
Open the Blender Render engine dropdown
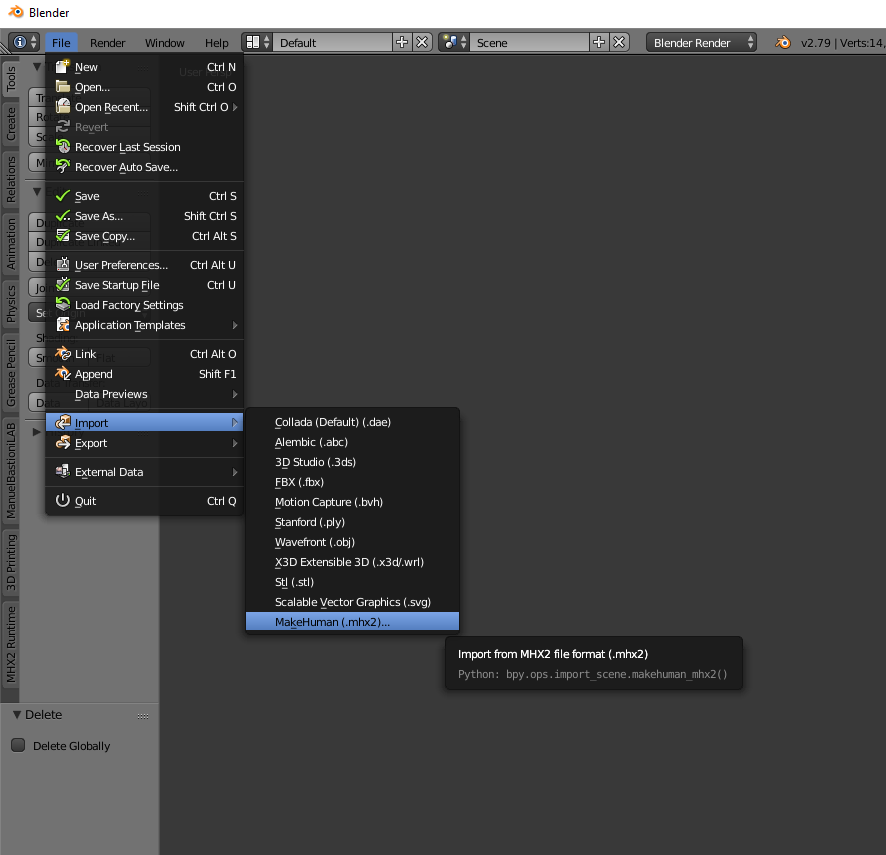pos(702,42)
